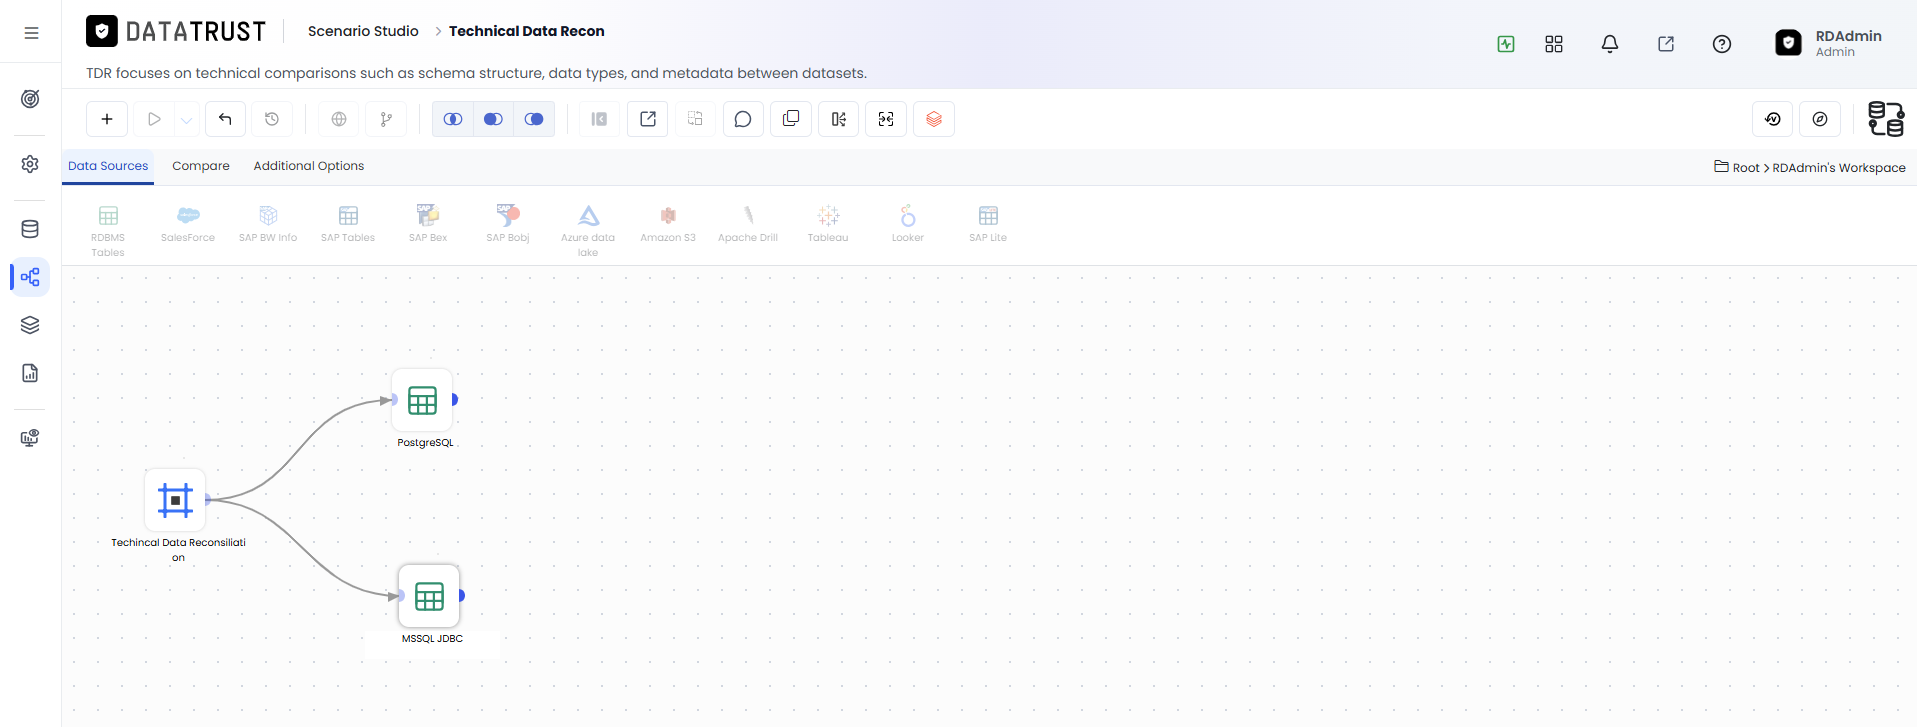1917x727 pixels.
Task: Click the globe icon in toolbar
Action: click(339, 119)
